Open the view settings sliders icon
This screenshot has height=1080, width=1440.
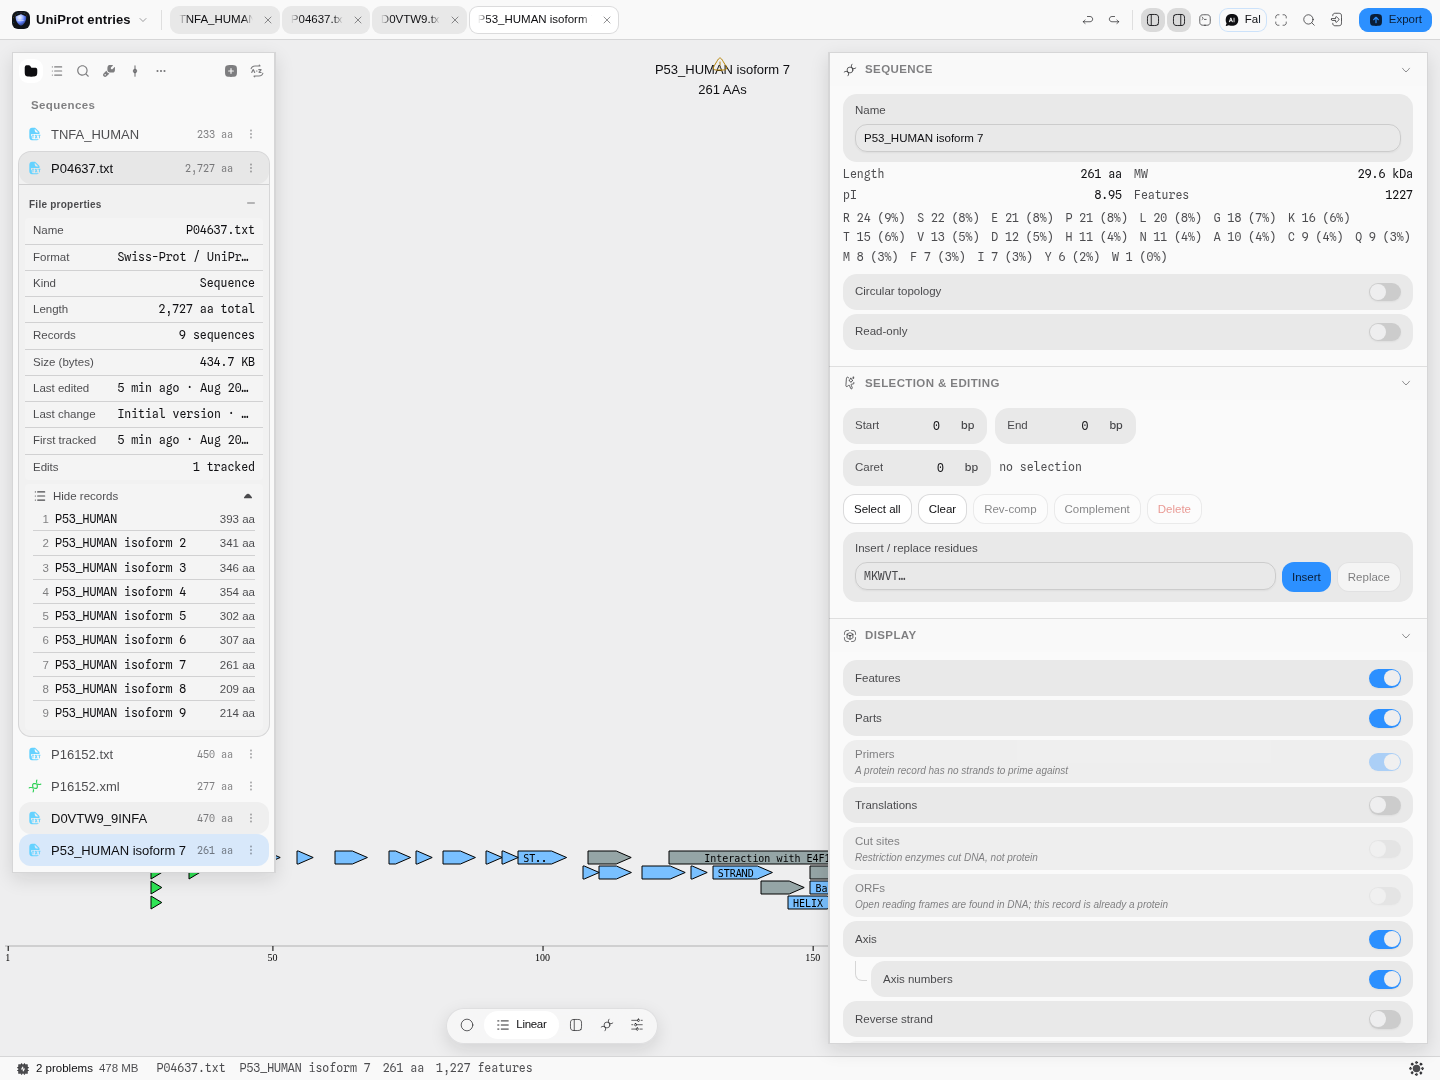637,1025
